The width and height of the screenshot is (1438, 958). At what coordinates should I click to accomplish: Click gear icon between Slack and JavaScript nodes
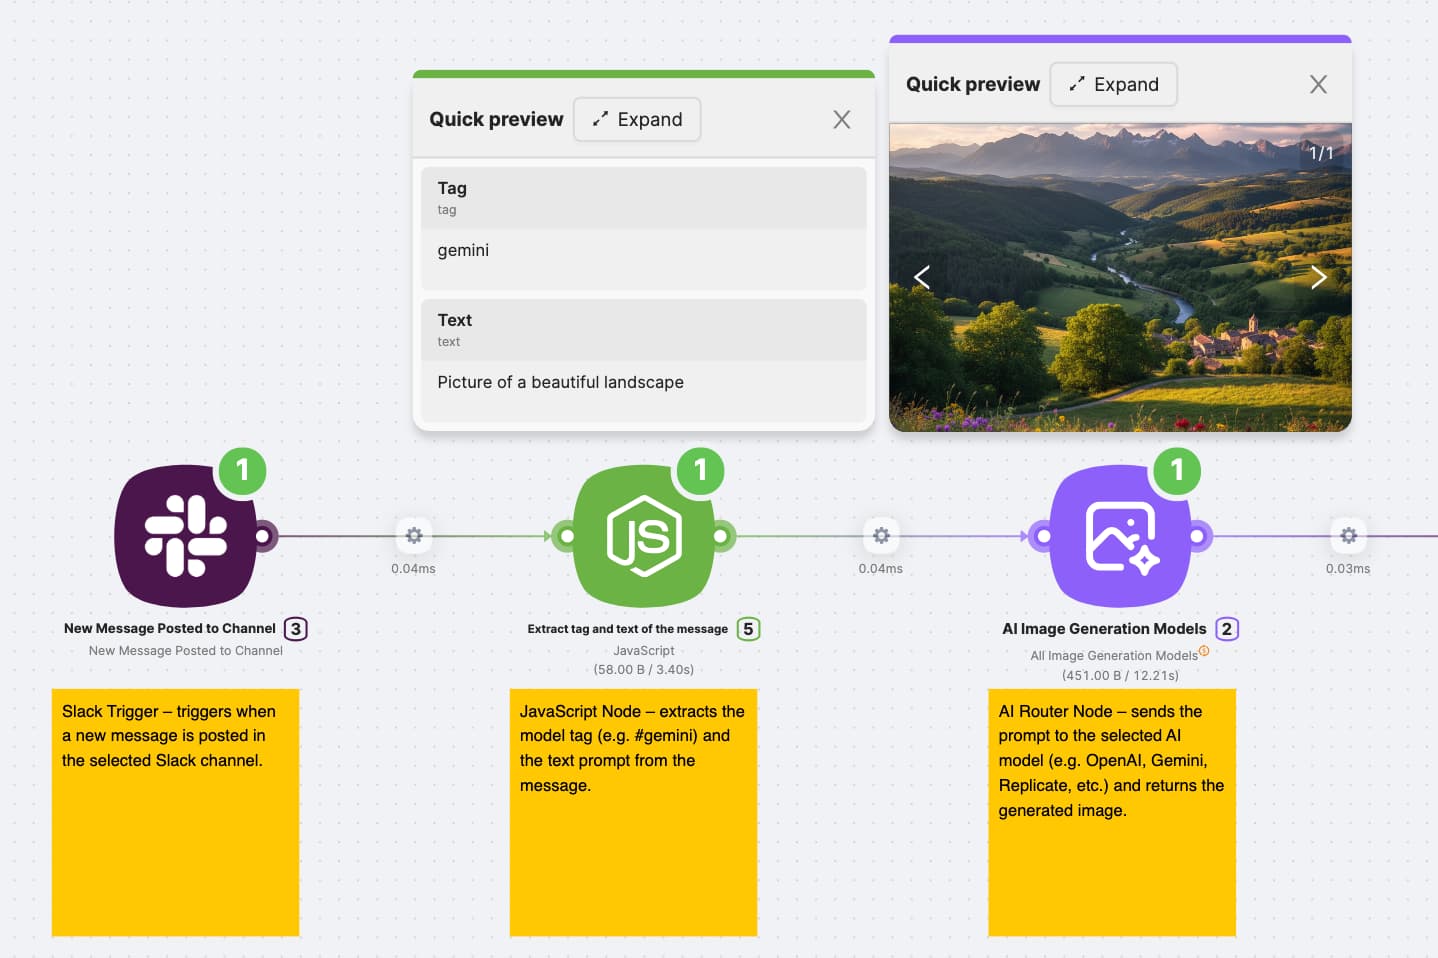(414, 536)
